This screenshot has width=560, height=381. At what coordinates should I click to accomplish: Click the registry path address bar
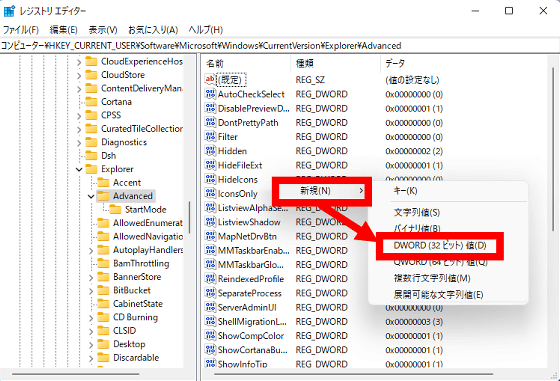(280, 46)
